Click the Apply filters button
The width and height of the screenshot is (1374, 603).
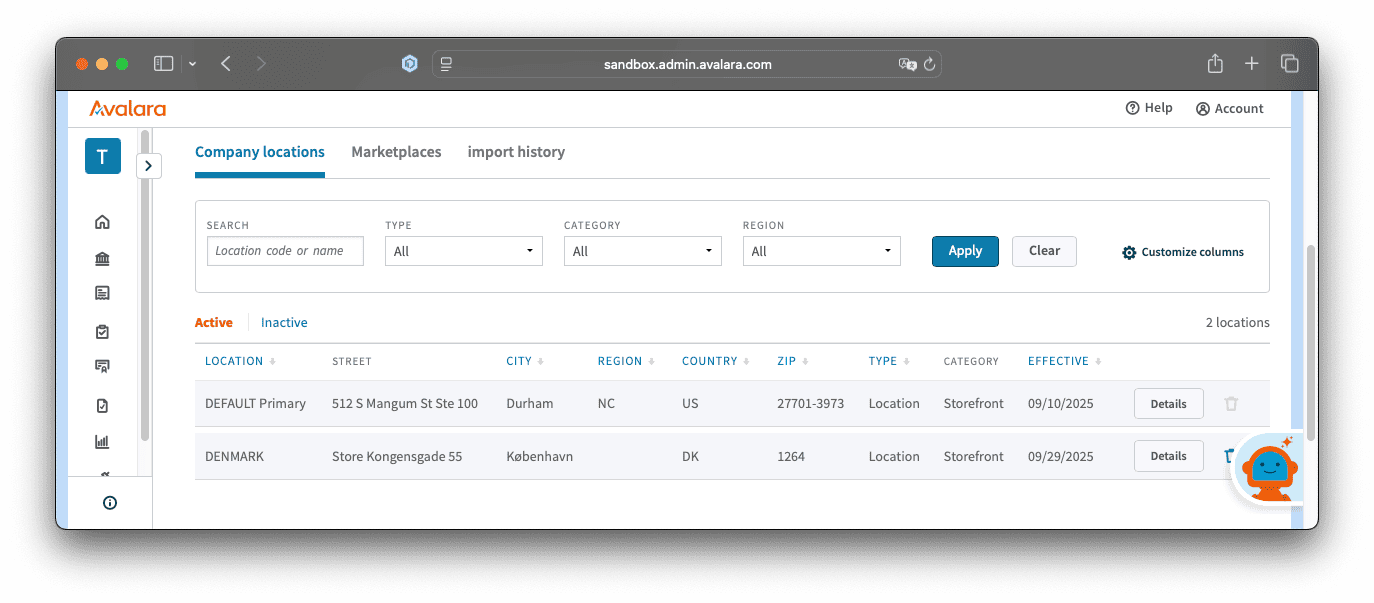click(x=965, y=251)
